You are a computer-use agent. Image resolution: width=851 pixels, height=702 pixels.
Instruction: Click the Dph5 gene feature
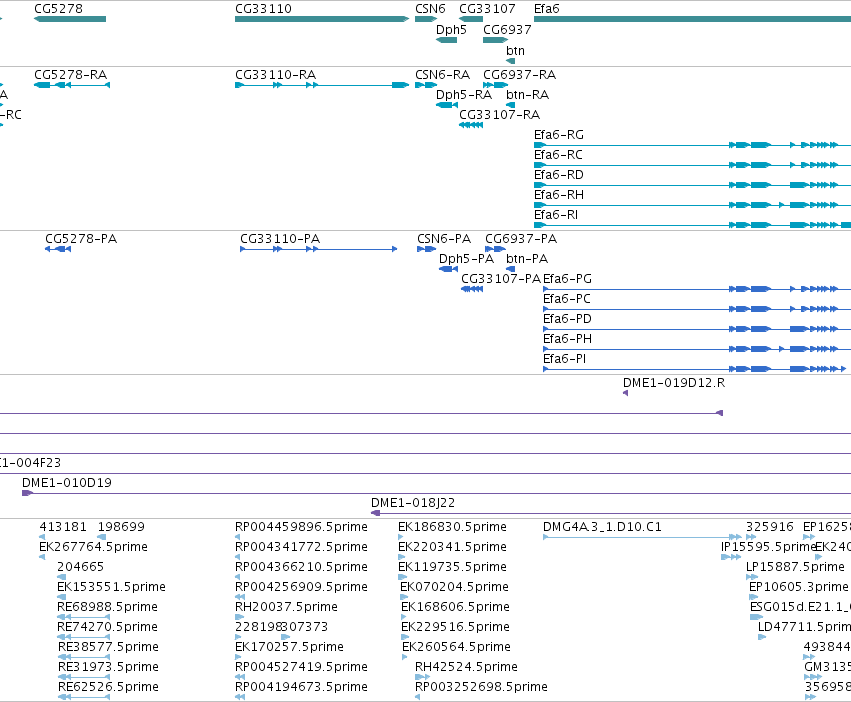point(447,40)
